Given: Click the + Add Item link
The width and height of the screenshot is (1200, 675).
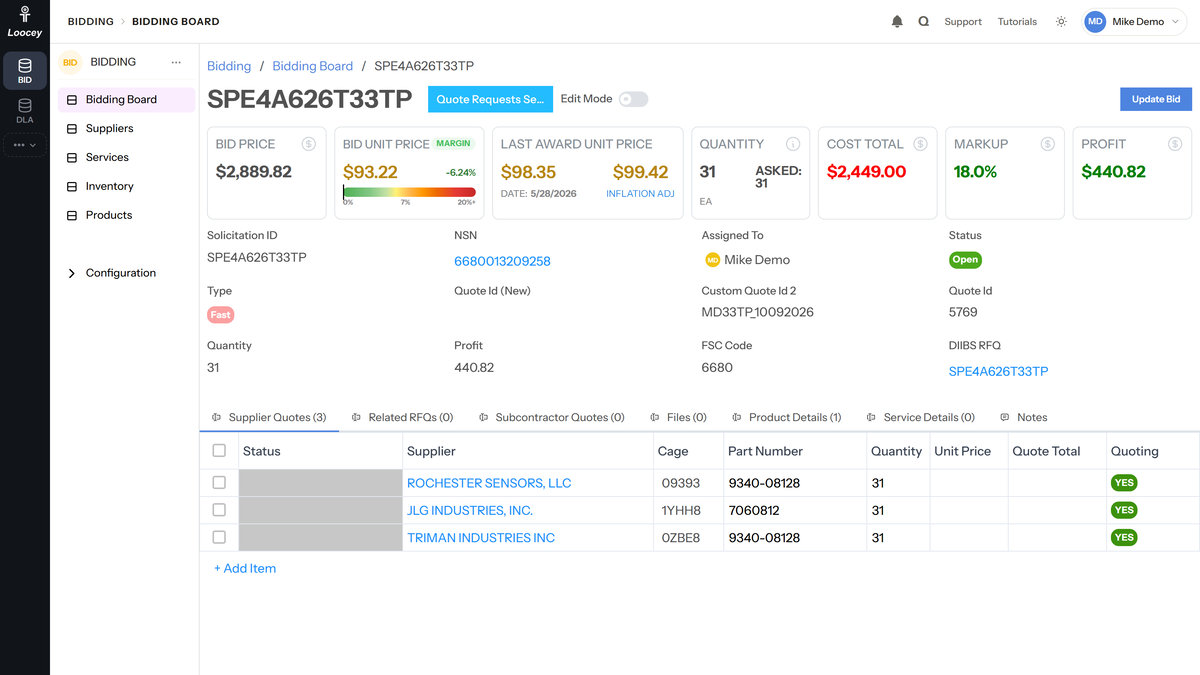Looking at the screenshot, I should [245, 568].
